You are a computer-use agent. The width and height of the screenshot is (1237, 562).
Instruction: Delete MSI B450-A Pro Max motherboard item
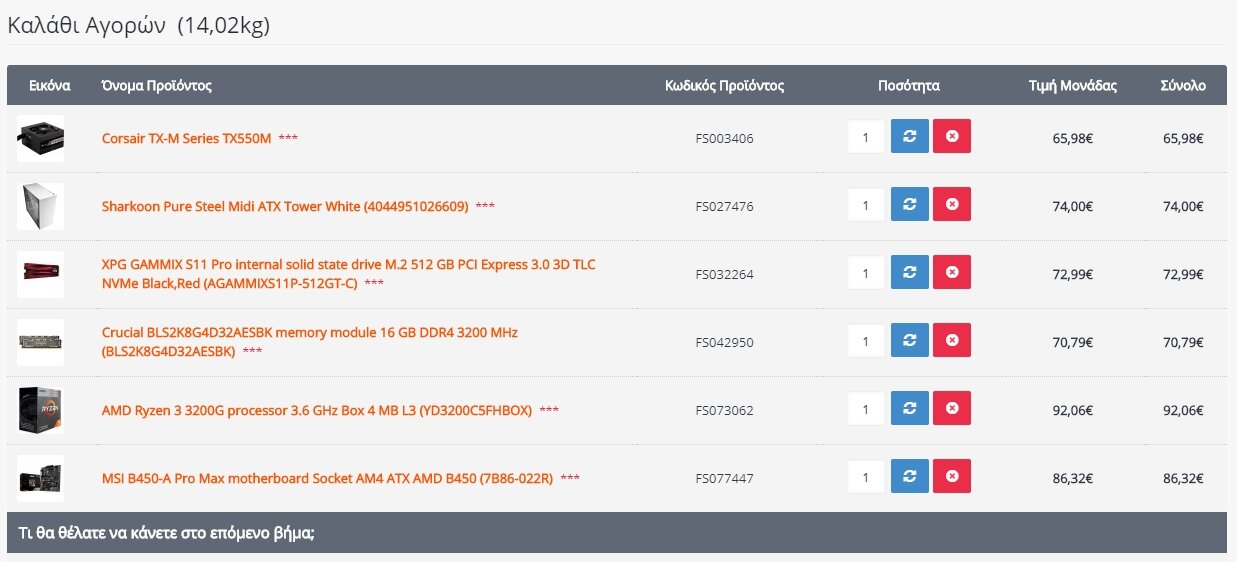pyautogui.click(x=952, y=478)
